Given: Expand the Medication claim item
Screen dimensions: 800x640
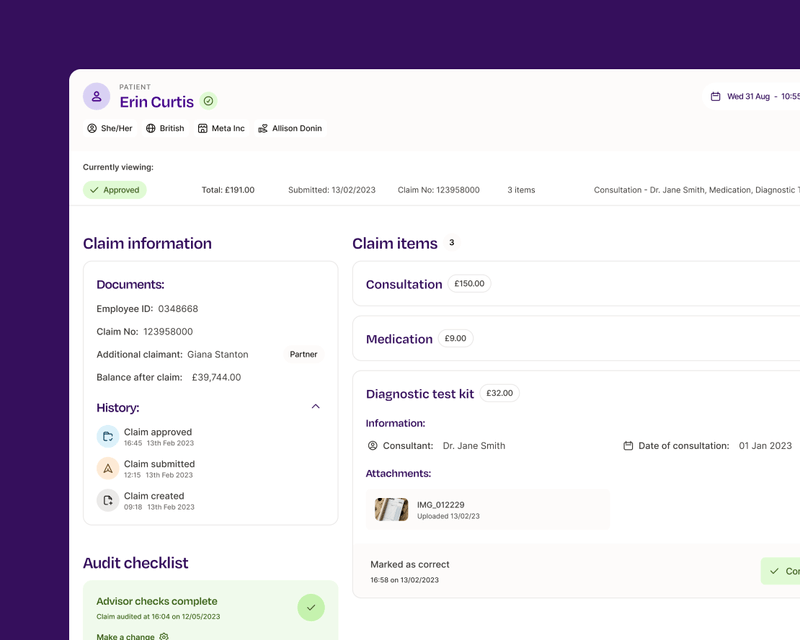Looking at the screenshot, I should (x=576, y=338).
